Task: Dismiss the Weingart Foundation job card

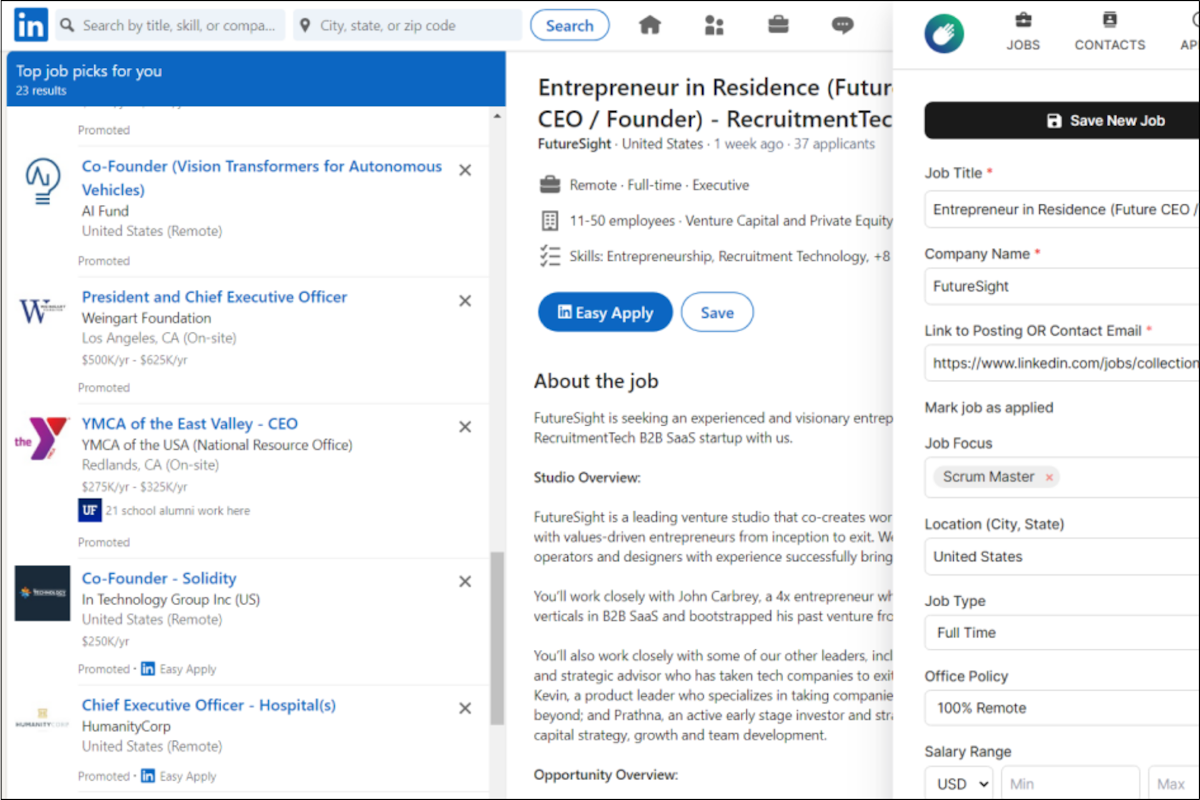Action: (x=465, y=300)
